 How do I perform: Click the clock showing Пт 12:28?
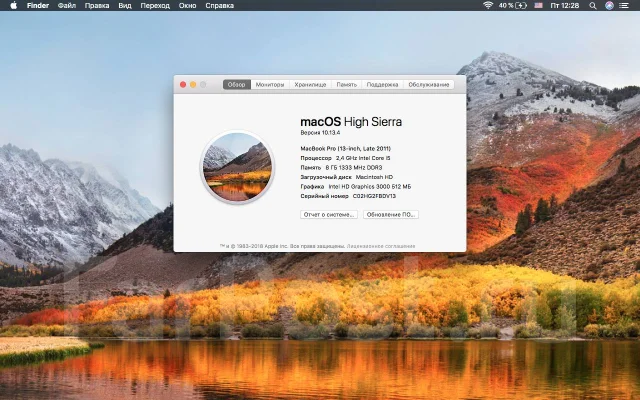click(565, 5)
